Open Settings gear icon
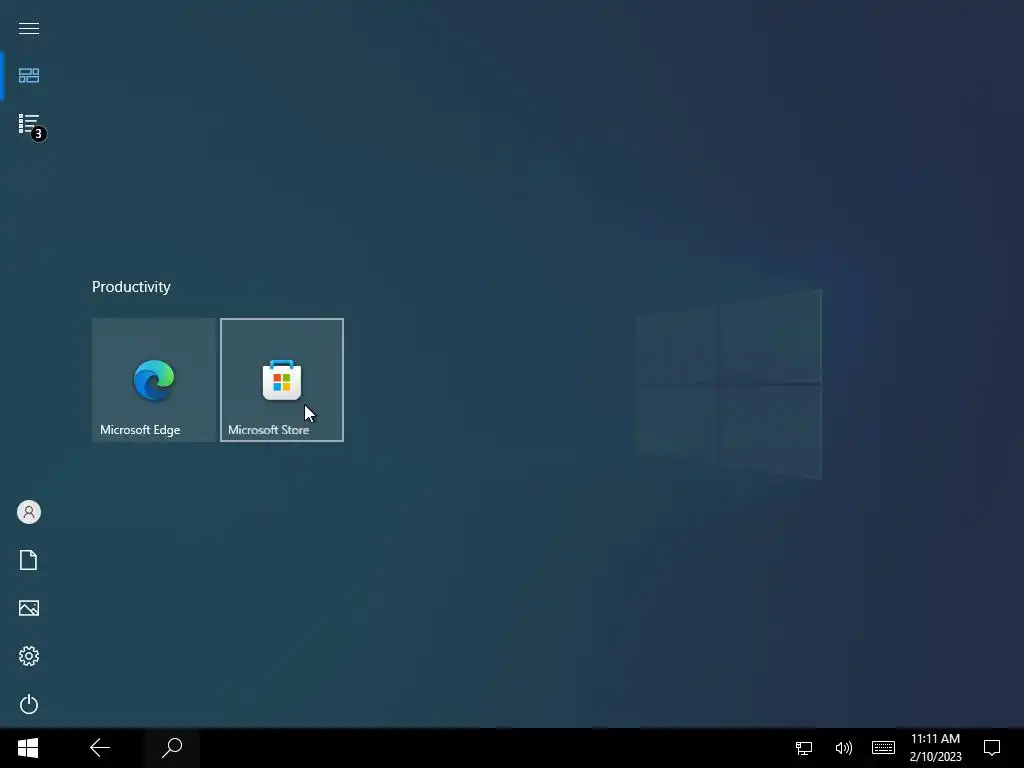The image size is (1024, 768). pyautogui.click(x=29, y=656)
